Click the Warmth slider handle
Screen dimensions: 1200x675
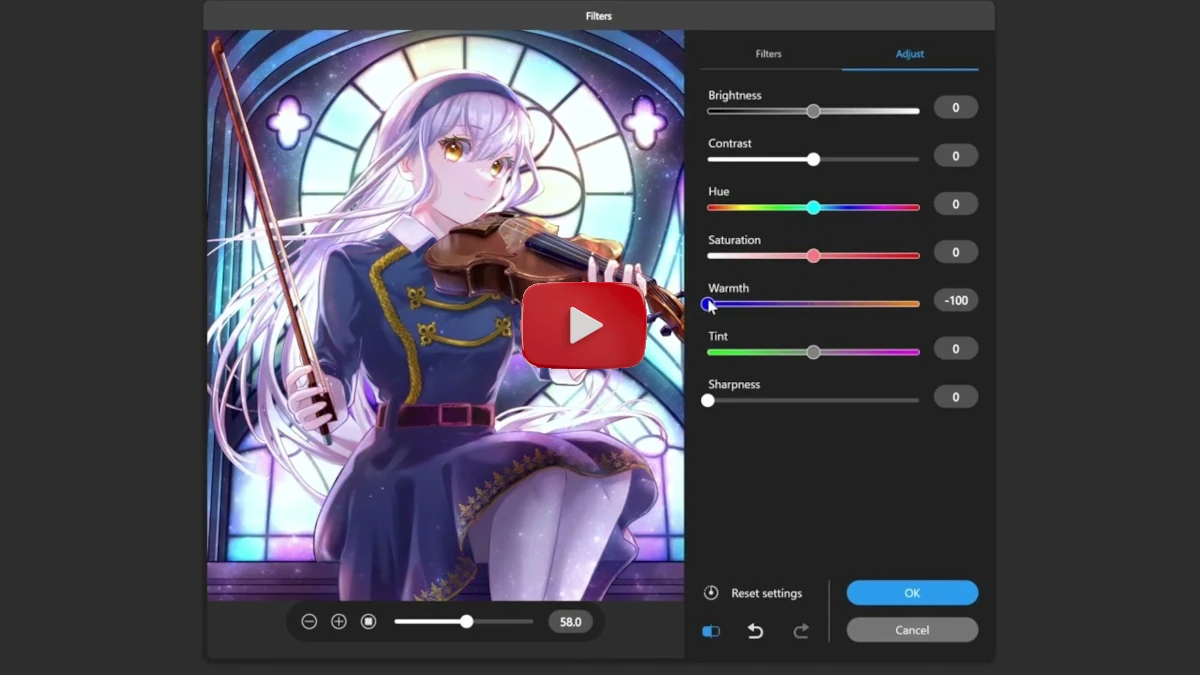click(708, 304)
